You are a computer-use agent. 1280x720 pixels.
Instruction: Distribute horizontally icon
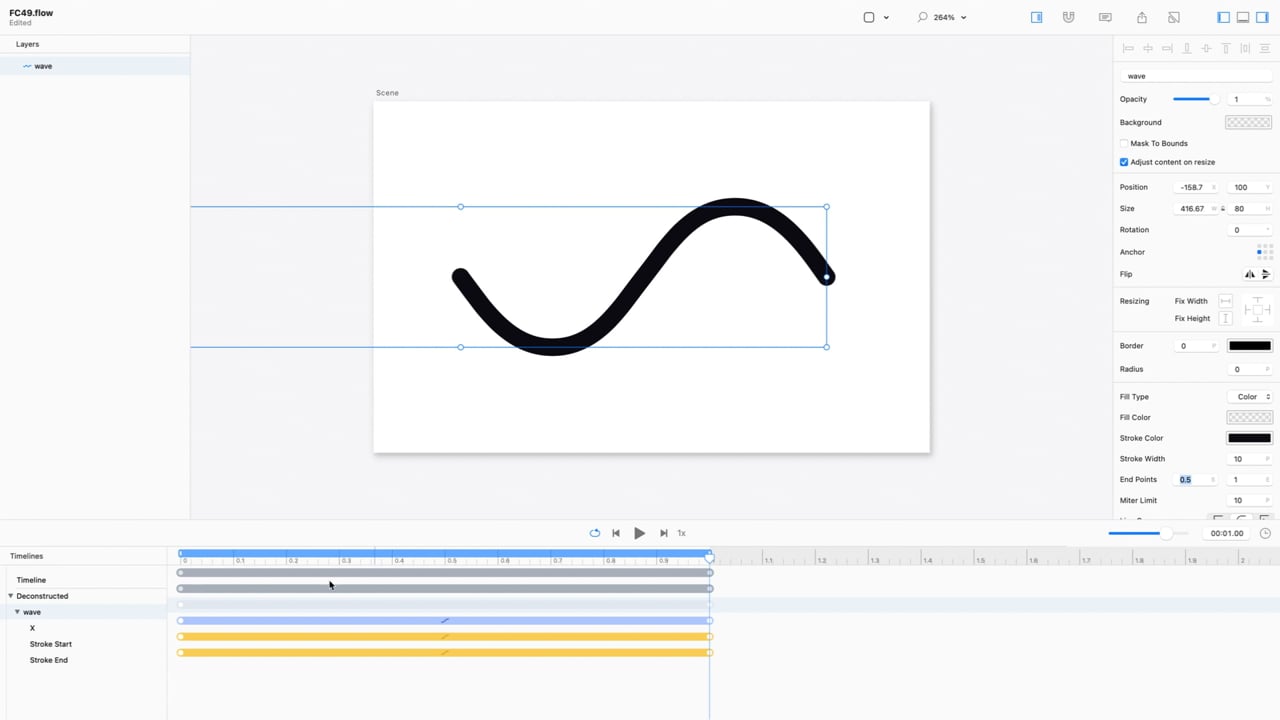(1245, 48)
